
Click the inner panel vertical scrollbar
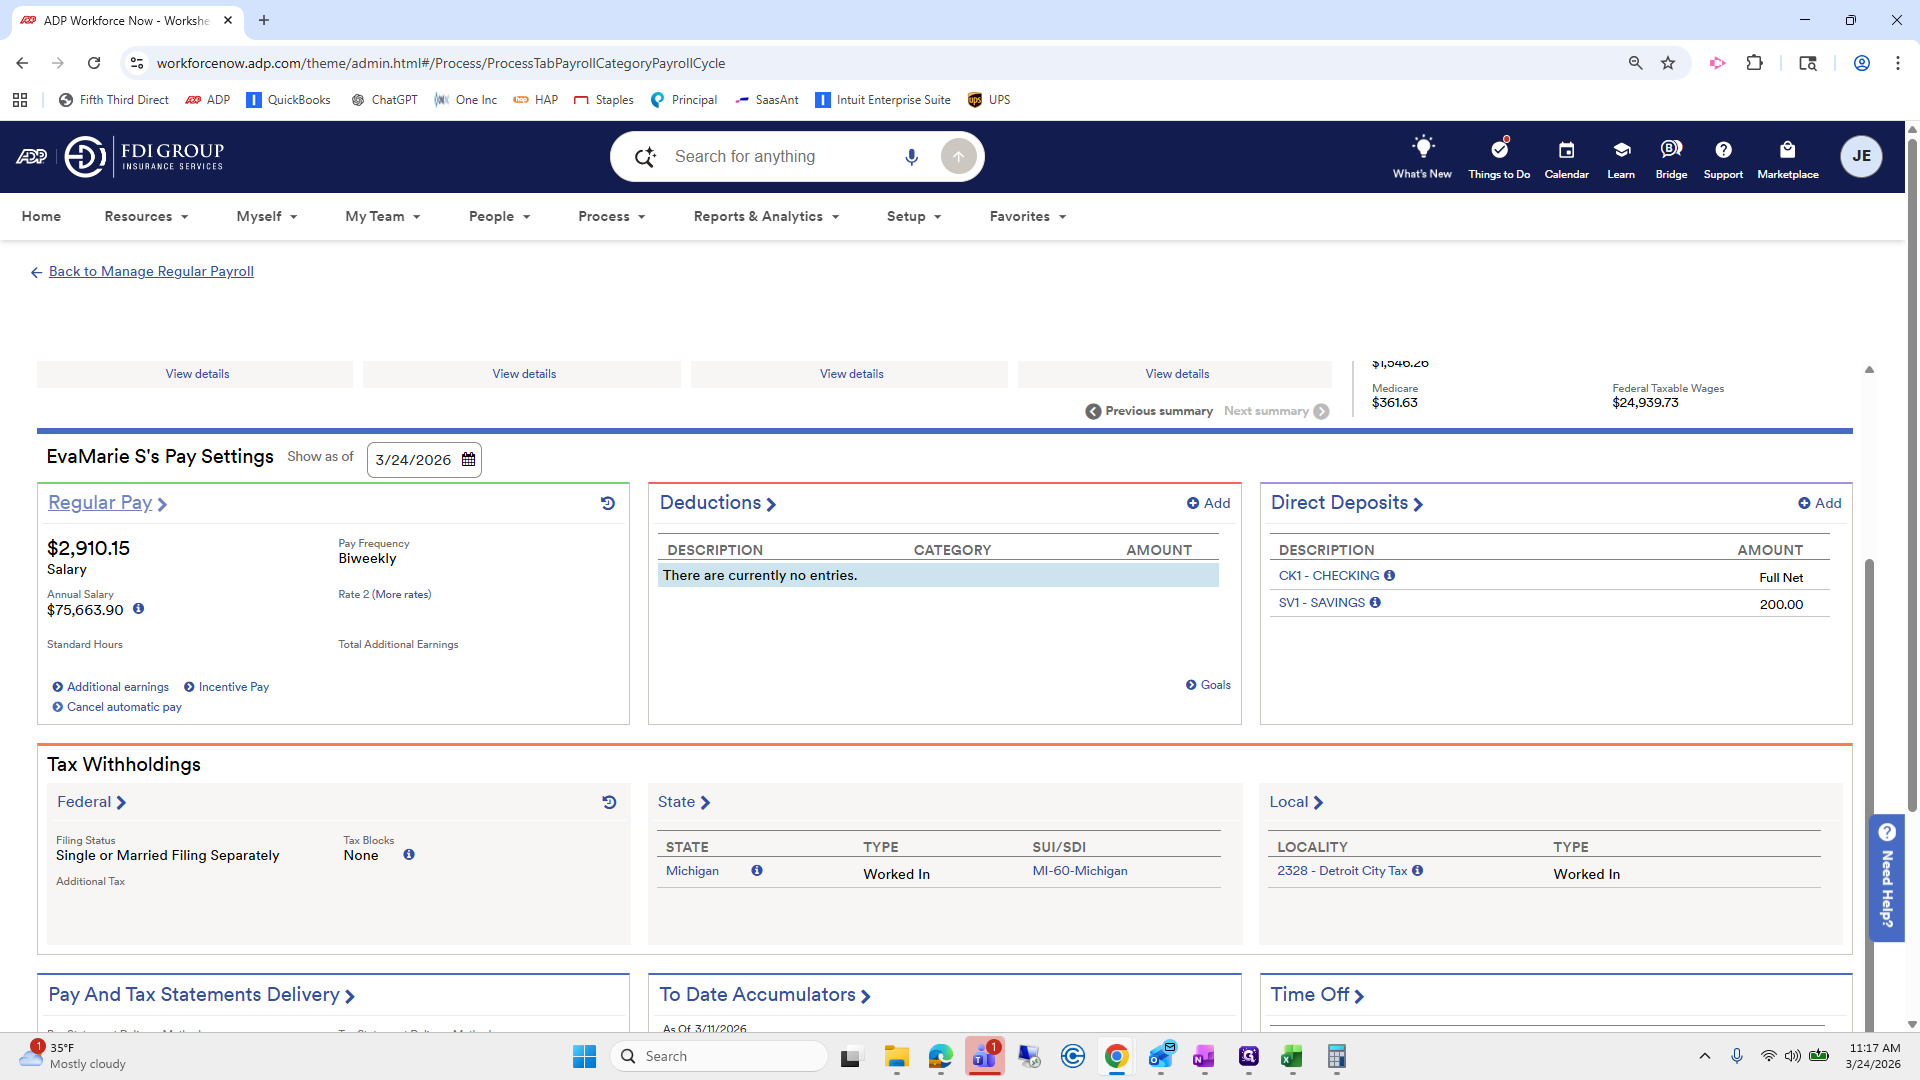[x=1868, y=700]
